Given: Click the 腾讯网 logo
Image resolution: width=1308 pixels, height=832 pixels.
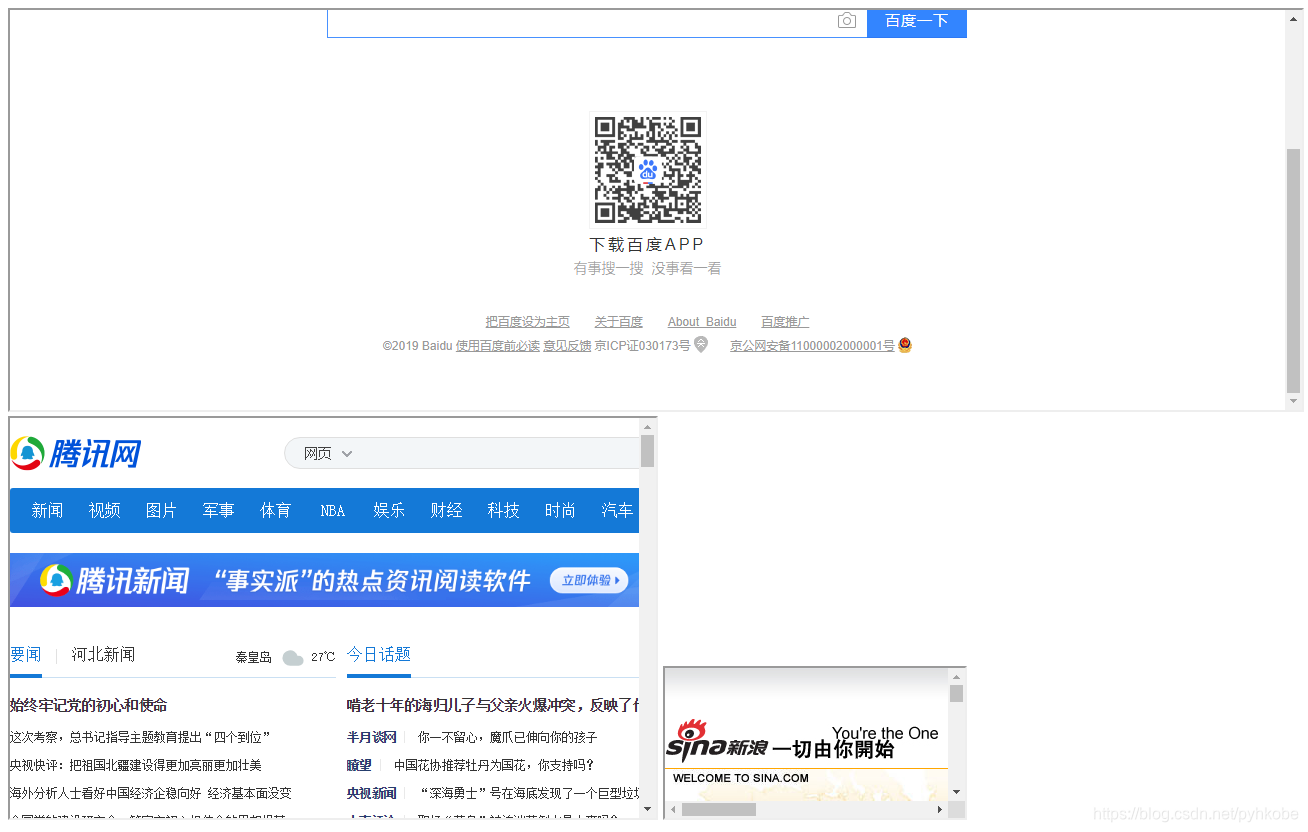Looking at the screenshot, I should tap(76, 453).
